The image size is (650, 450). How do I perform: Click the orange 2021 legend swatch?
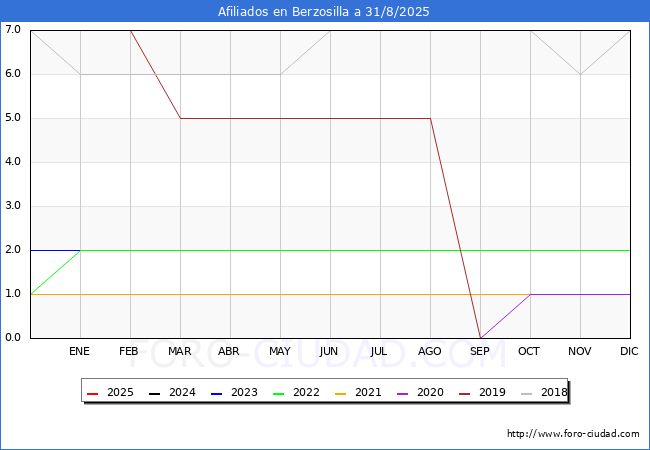pyautogui.click(x=340, y=393)
